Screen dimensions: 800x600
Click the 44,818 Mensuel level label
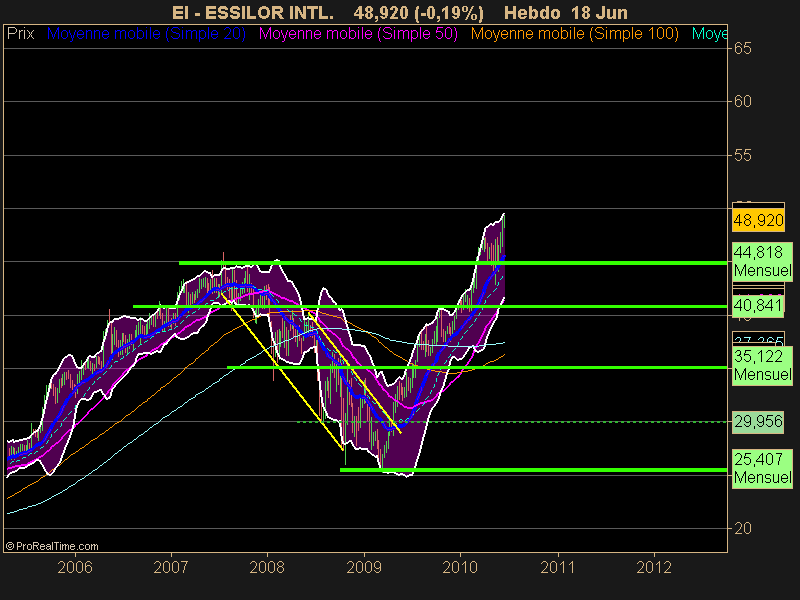click(x=762, y=261)
